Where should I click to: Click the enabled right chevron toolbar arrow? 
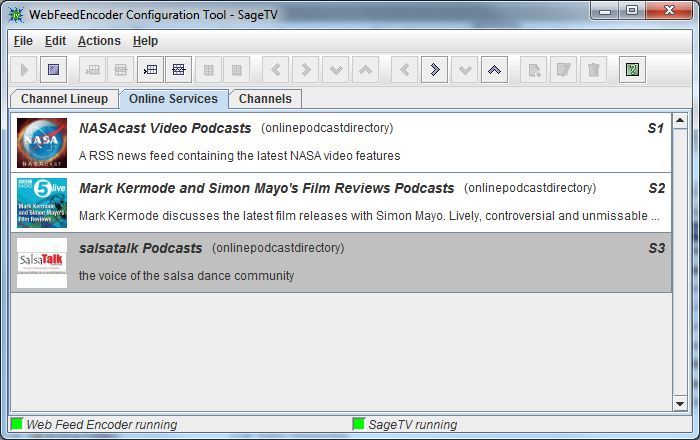[434, 70]
